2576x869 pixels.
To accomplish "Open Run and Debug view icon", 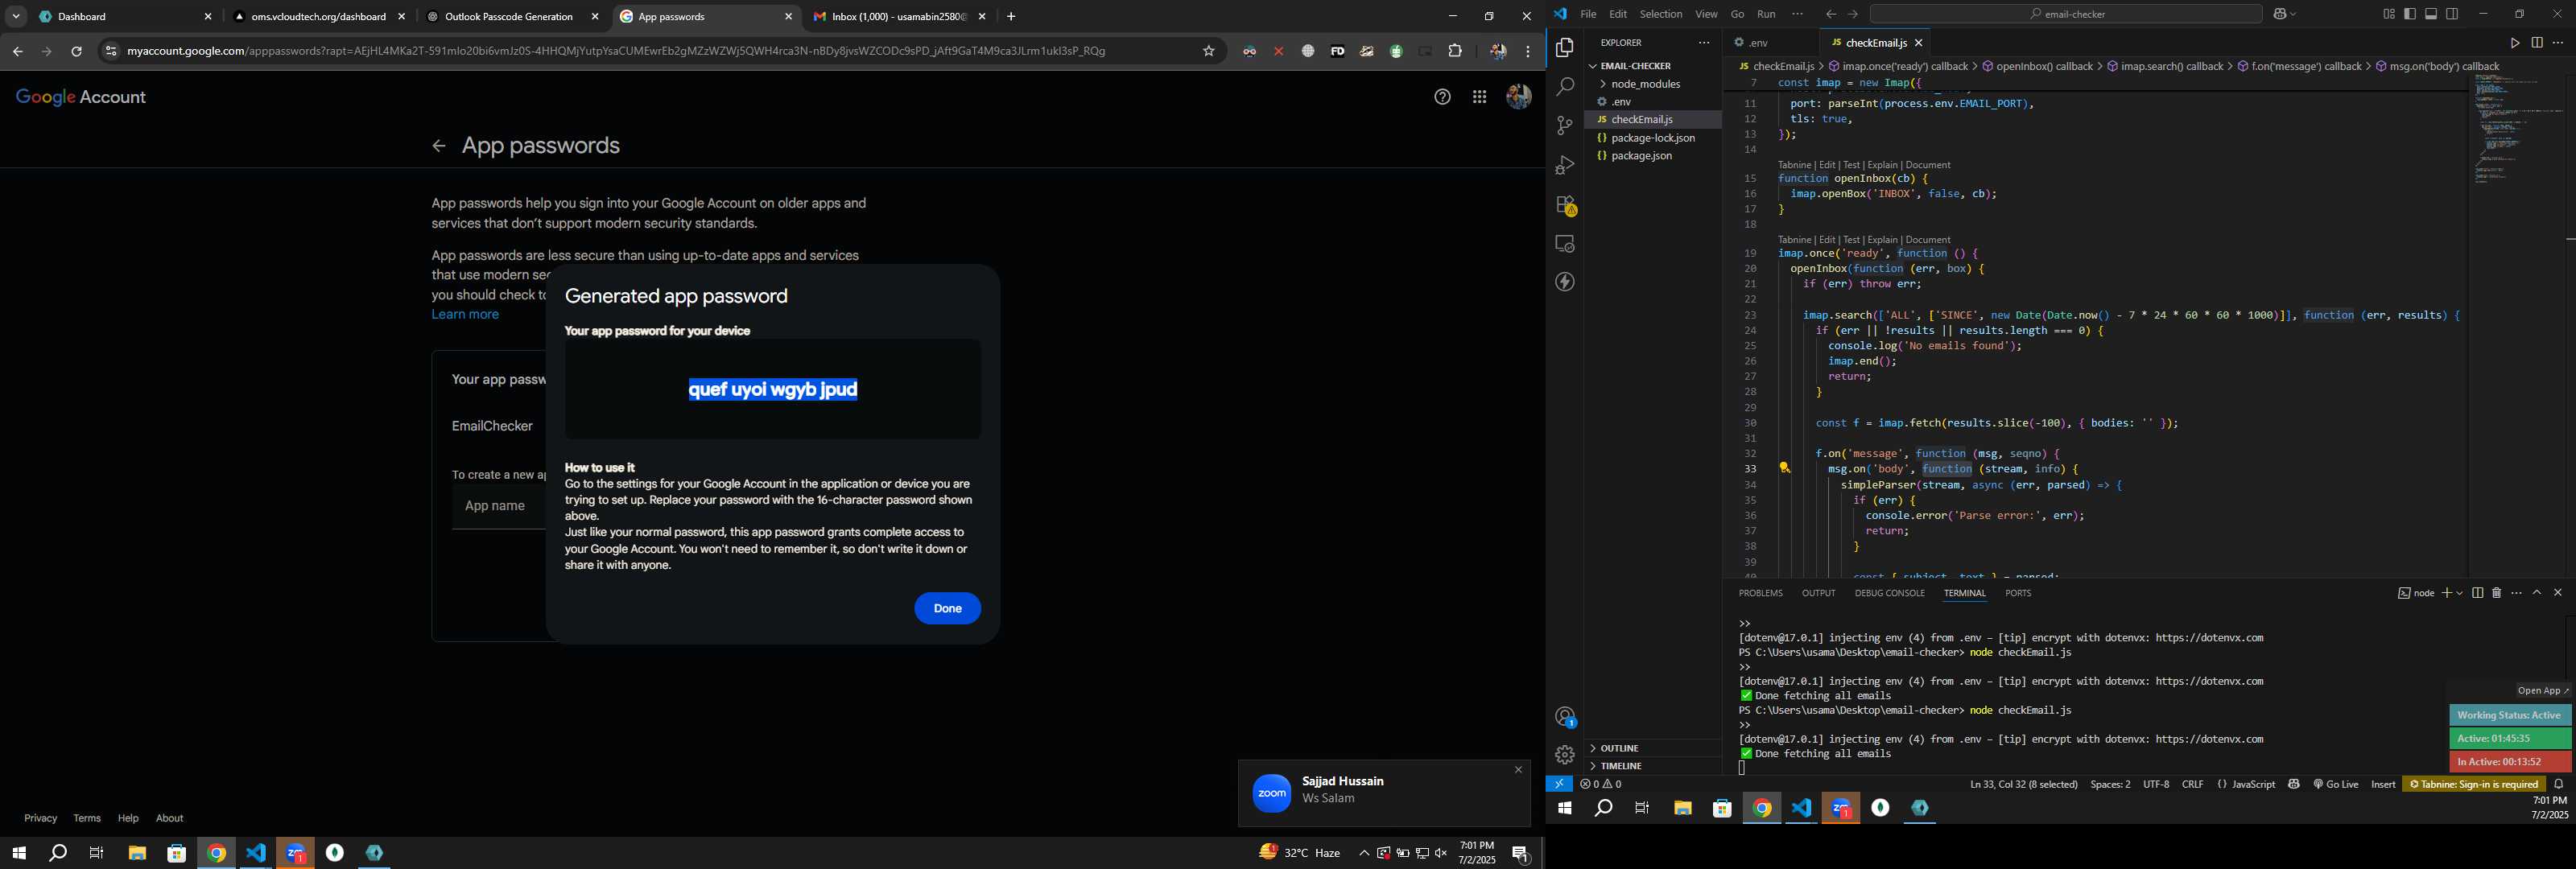I will [1565, 165].
